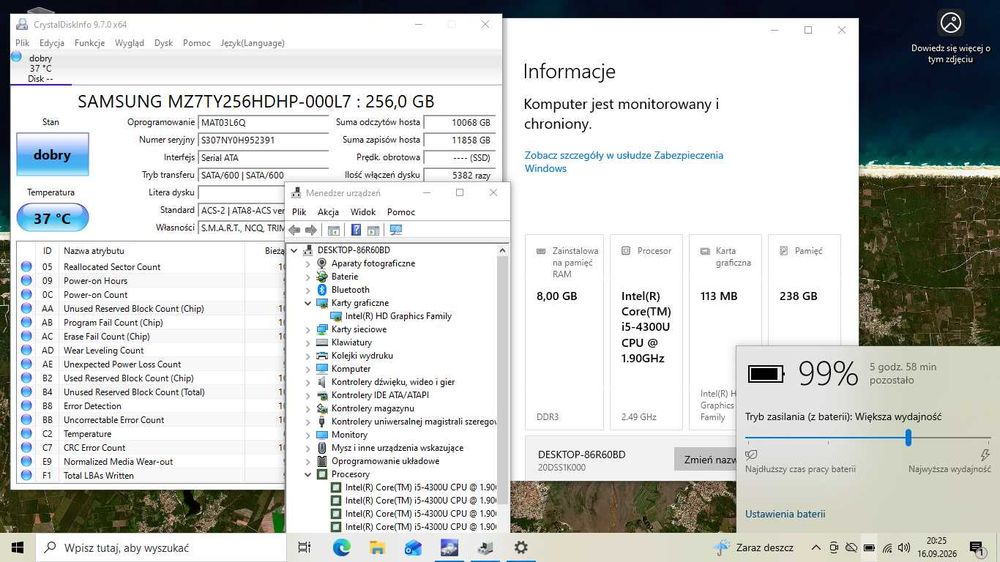The width and height of the screenshot is (1000, 562).
Task: Click the 37 °C temperature button
Action: pyautogui.click(x=52, y=218)
